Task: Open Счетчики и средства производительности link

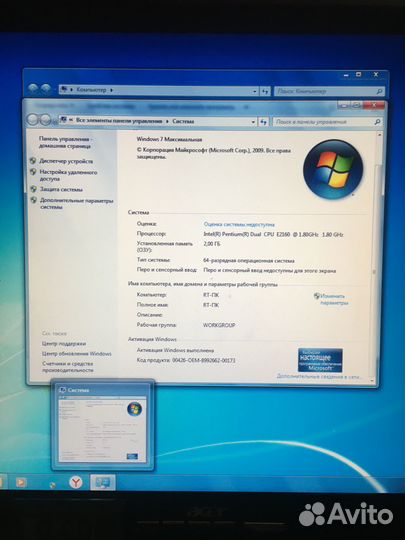Action: (x=68, y=367)
